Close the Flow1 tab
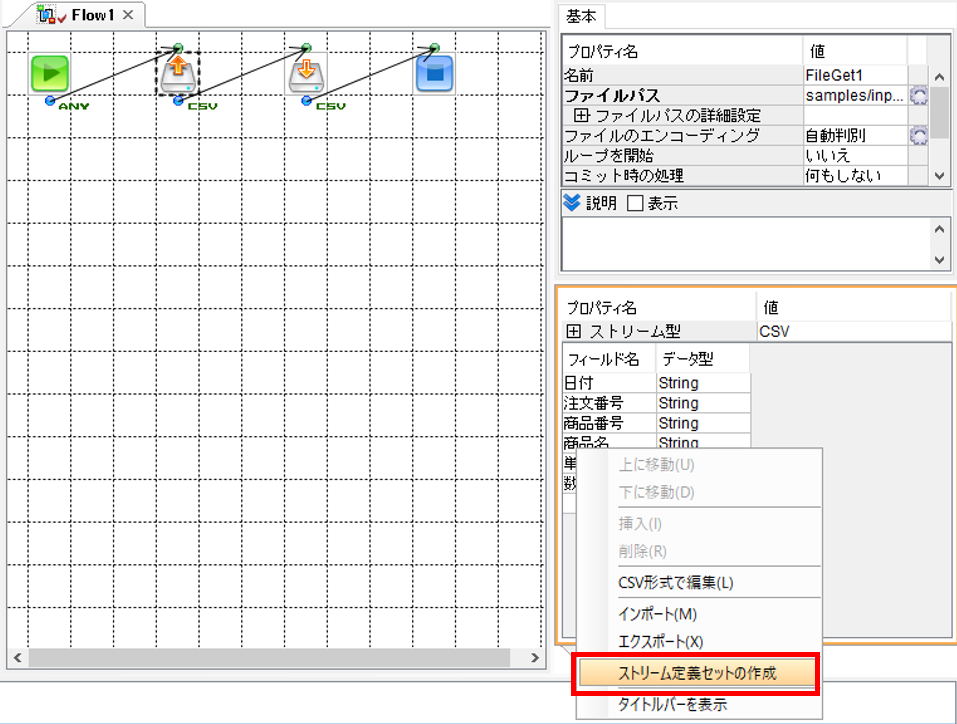This screenshot has height=724, width=957. click(x=128, y=15)
